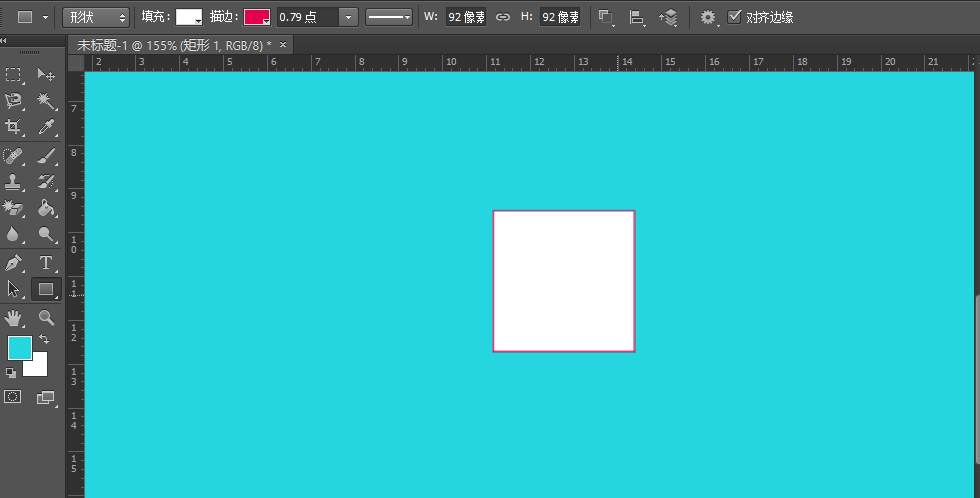The height and width of the screenshot is (498, 980).
Task: Select the Rectangular Marquee tool
Action: 14,75
